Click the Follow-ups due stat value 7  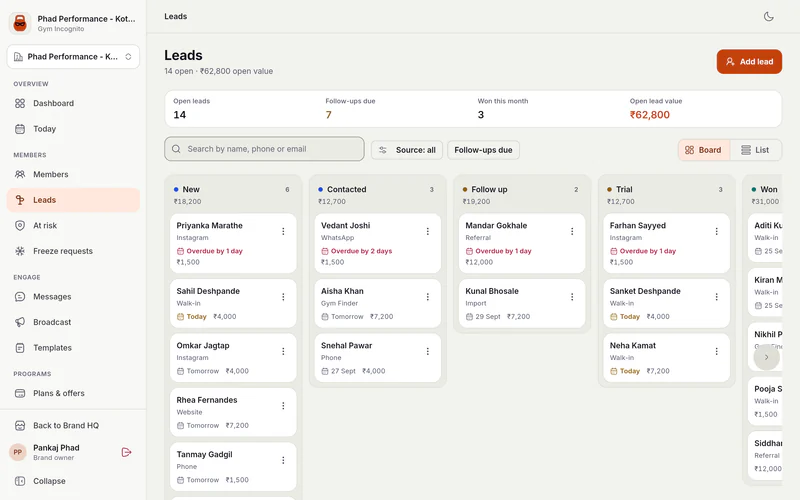tap(329, 115)
